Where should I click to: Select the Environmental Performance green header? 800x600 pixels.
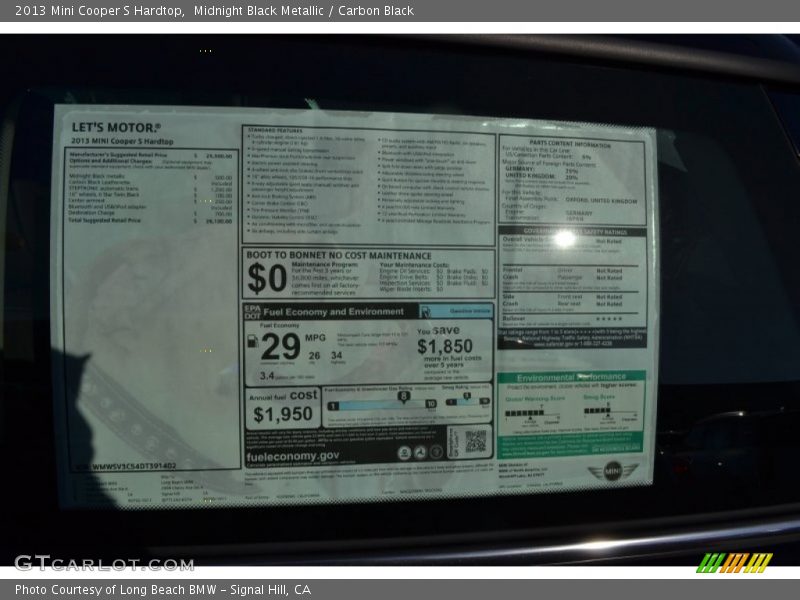(x=572, y=377)
